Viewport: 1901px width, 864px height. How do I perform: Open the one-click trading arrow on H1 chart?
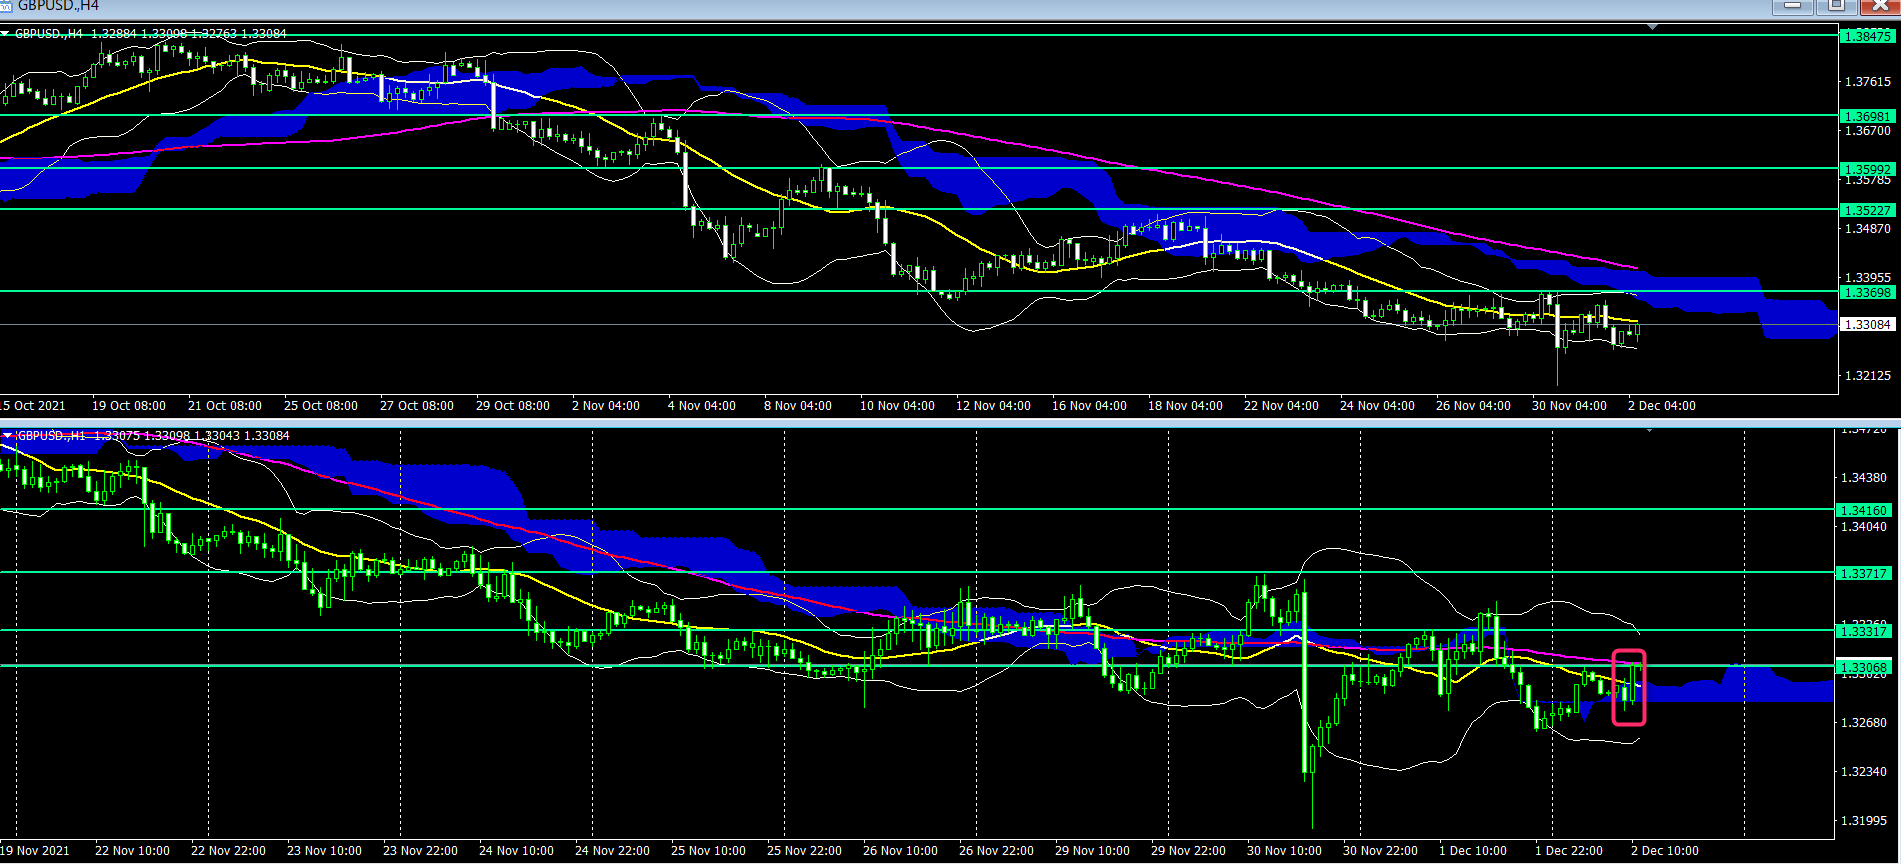(x=7, y=436)
